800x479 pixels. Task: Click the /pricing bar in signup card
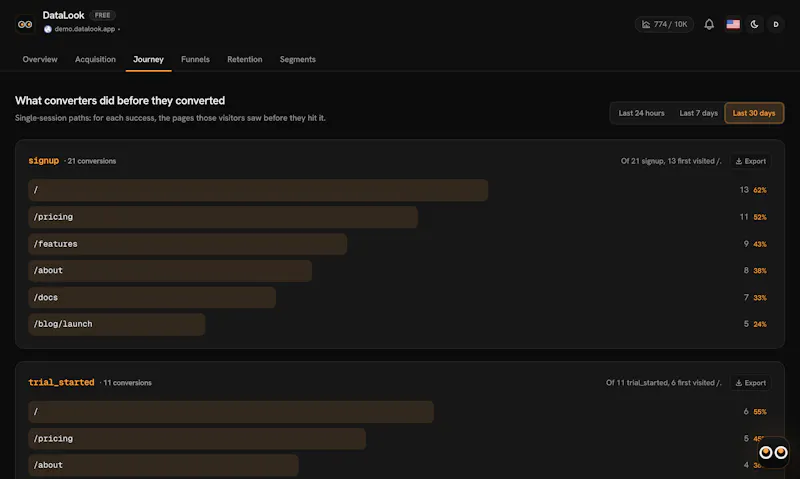tap(223, 217)
